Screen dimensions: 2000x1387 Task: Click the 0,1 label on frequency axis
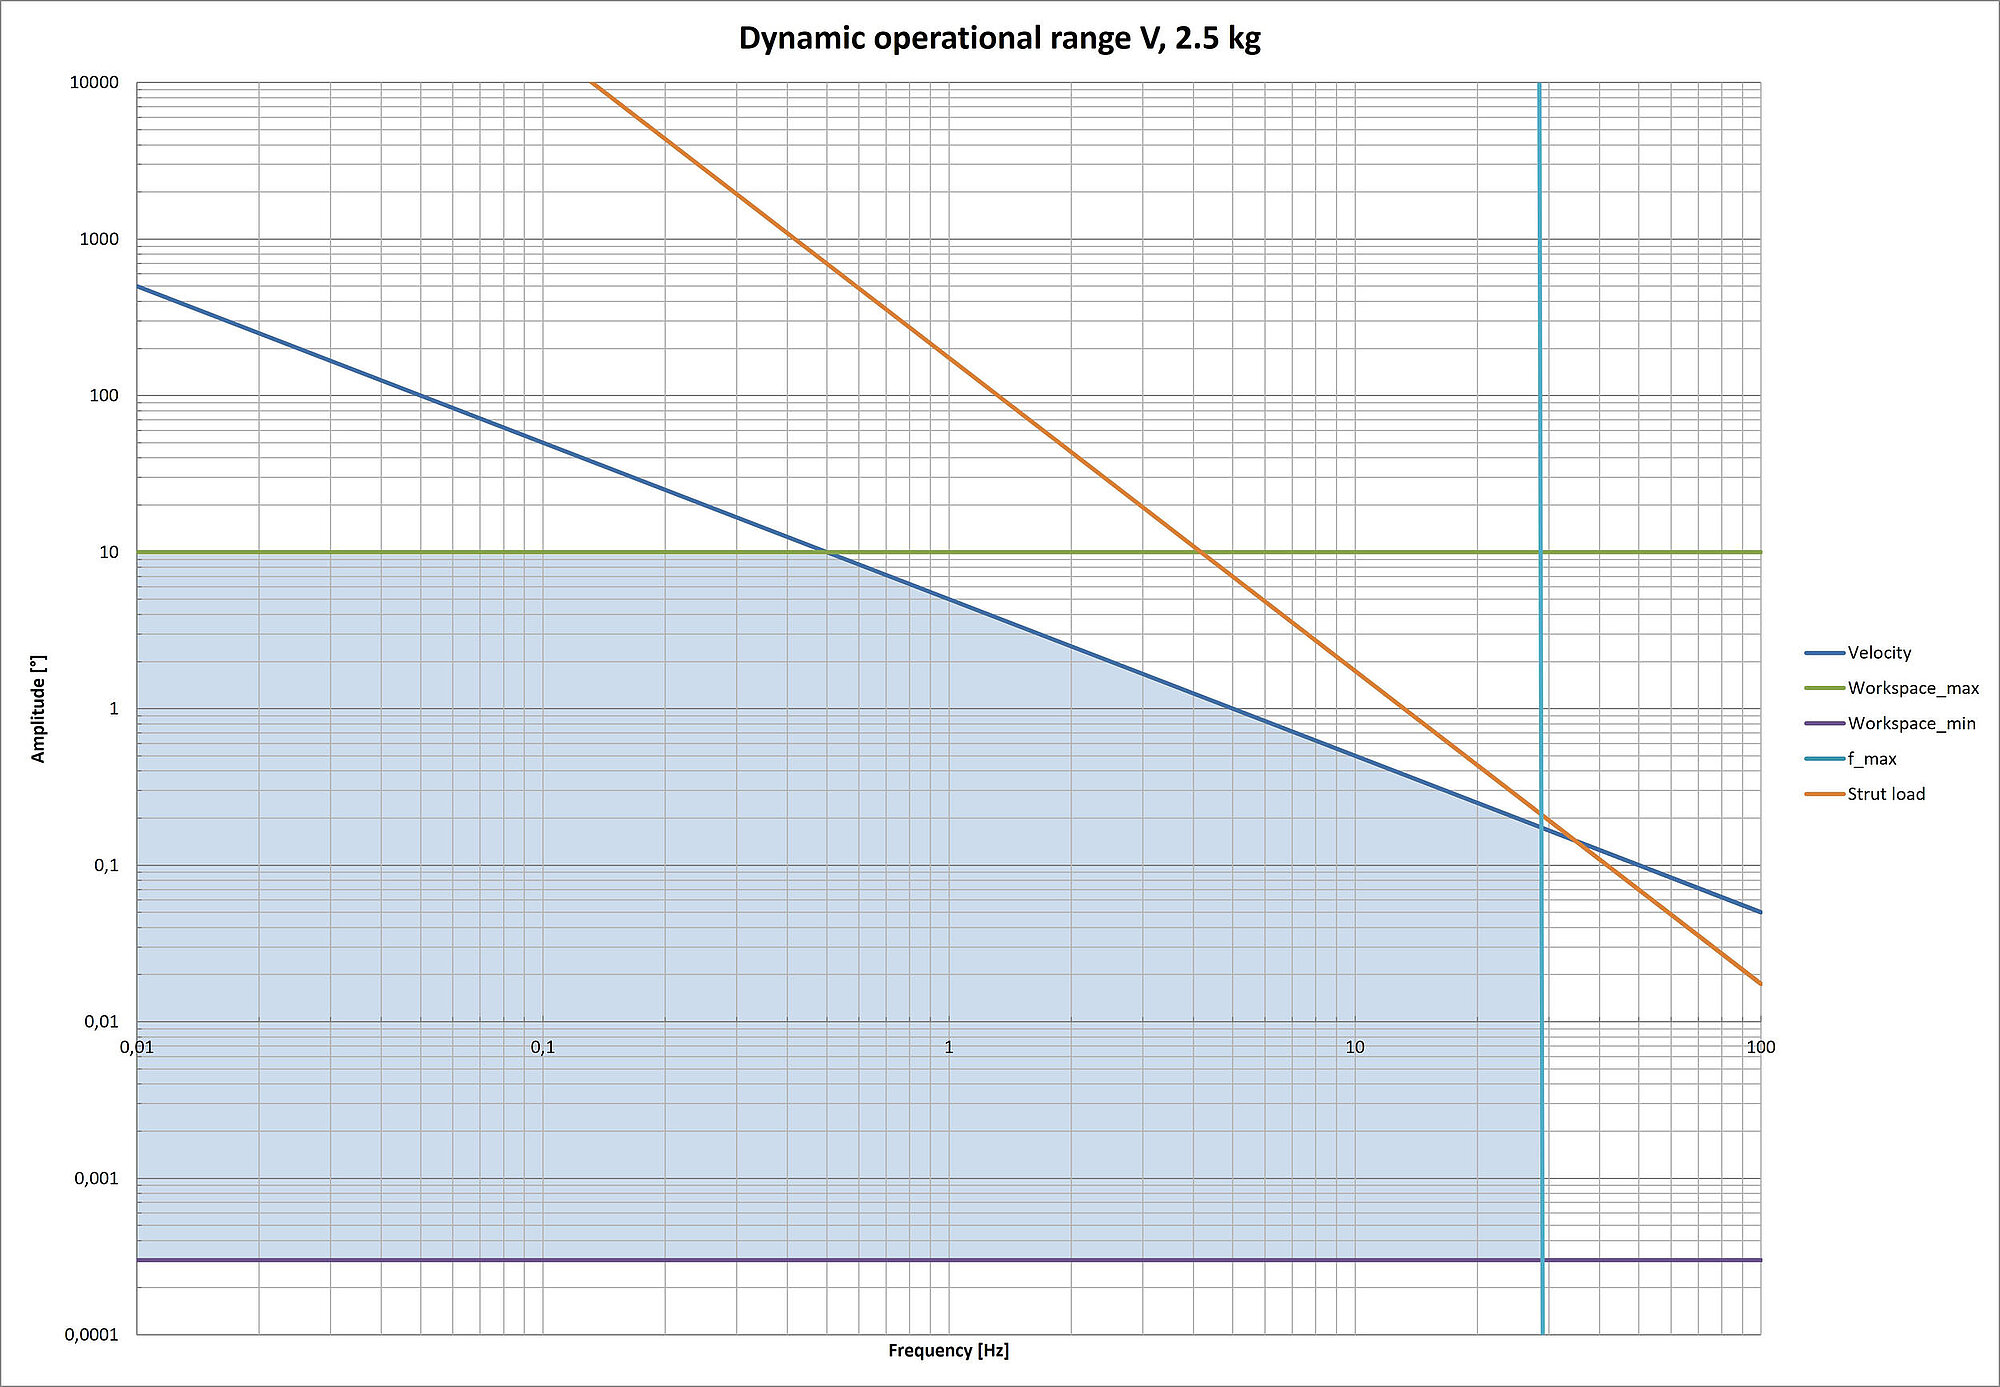pos(542,1047)
